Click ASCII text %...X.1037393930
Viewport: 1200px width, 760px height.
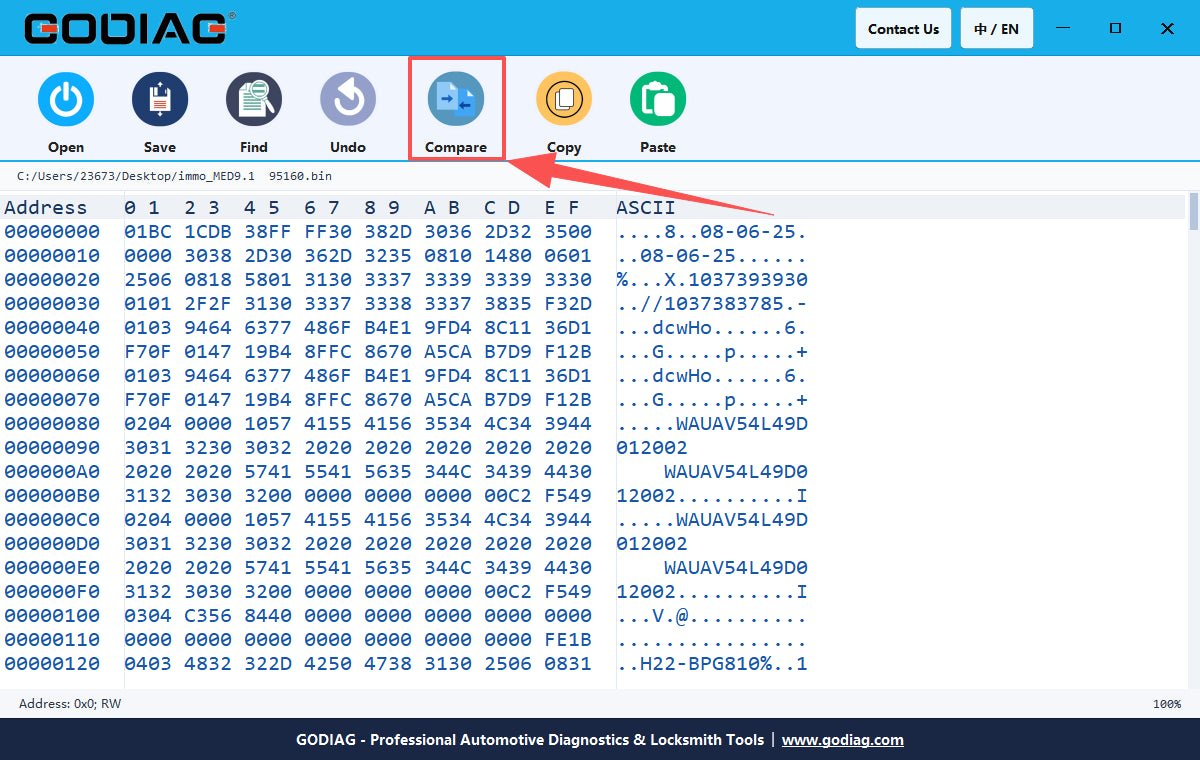coord(712,280)
